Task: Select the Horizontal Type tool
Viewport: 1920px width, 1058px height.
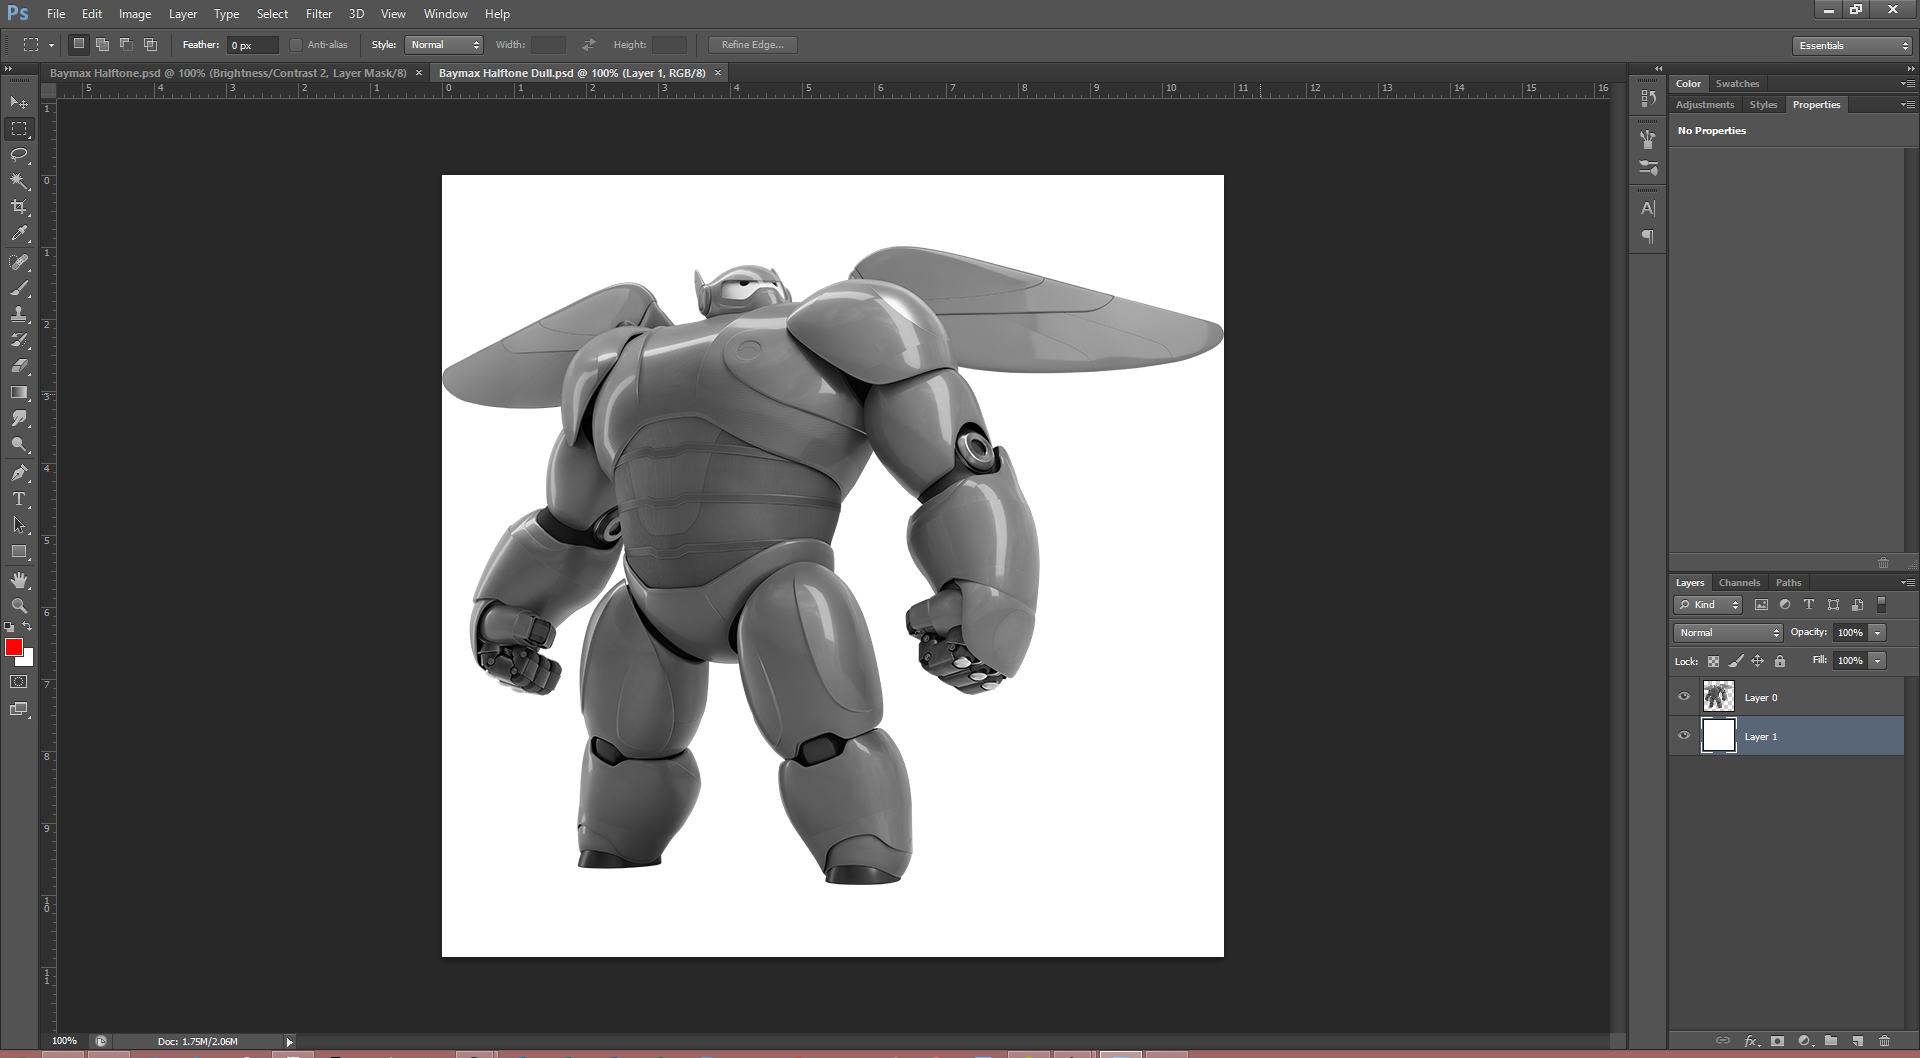Action: 19,499
